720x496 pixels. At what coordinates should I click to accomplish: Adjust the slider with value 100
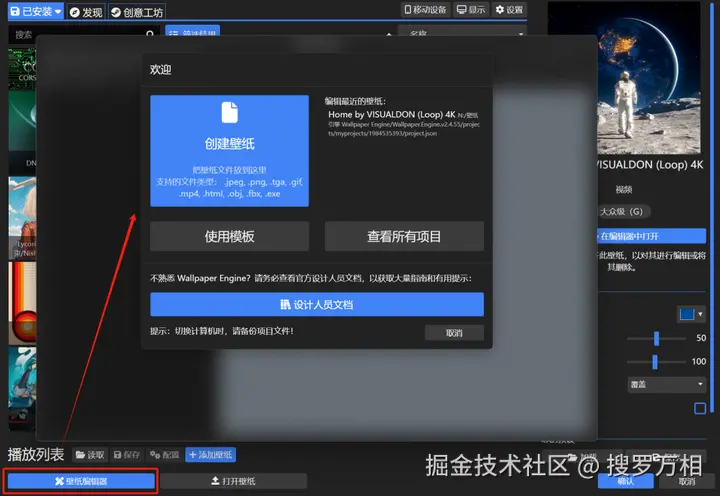click(655, 361)
